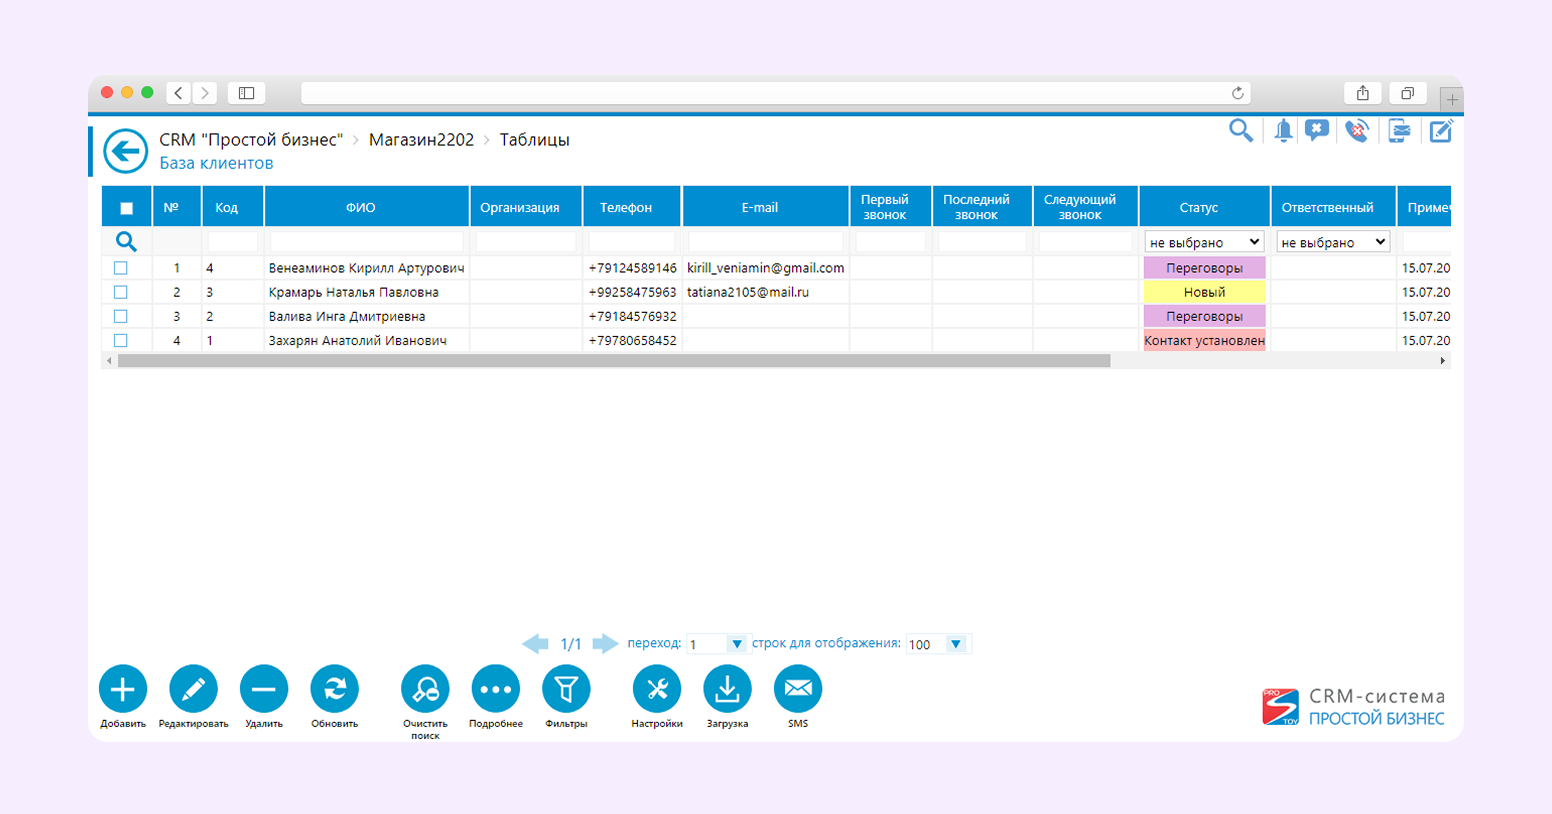
Task: Click the kirill_veniamin@gmail.com email cell
Action: [x=765, y=268]
